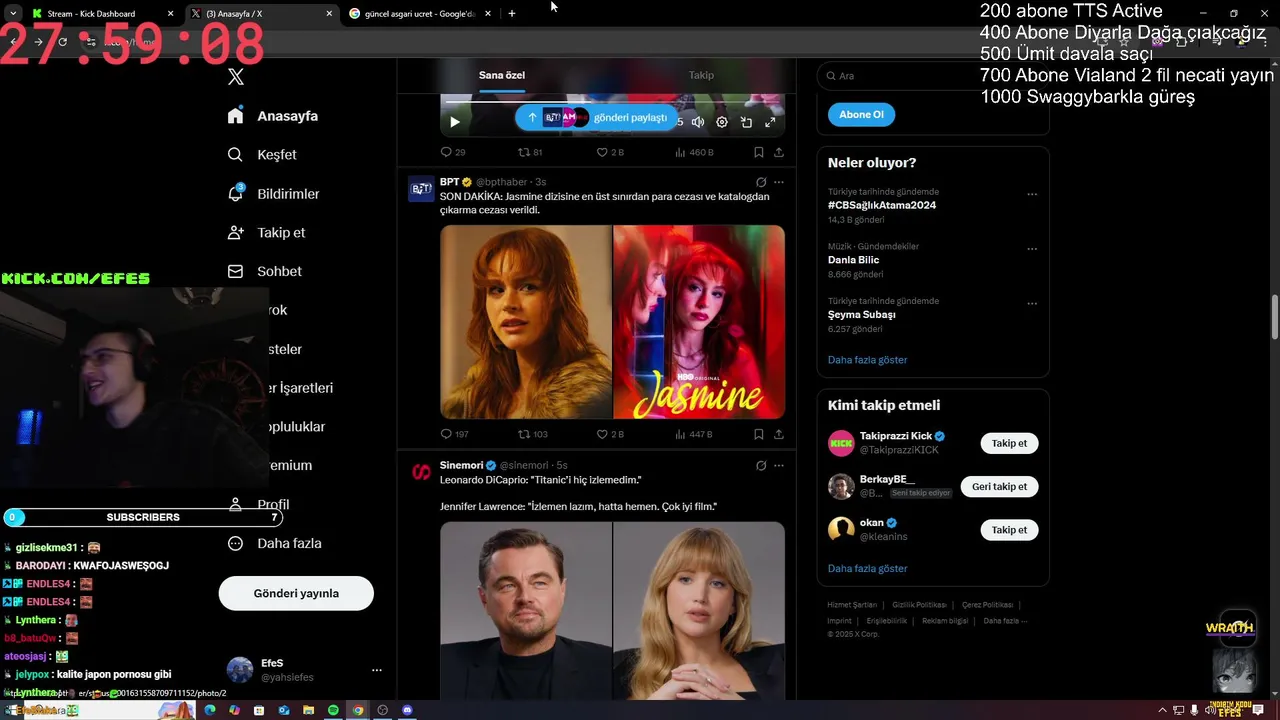Follow back BerkayBE_ with Geri takip et
Viewport: 1280px width, 720px height.
click(x=1000, y=486)
